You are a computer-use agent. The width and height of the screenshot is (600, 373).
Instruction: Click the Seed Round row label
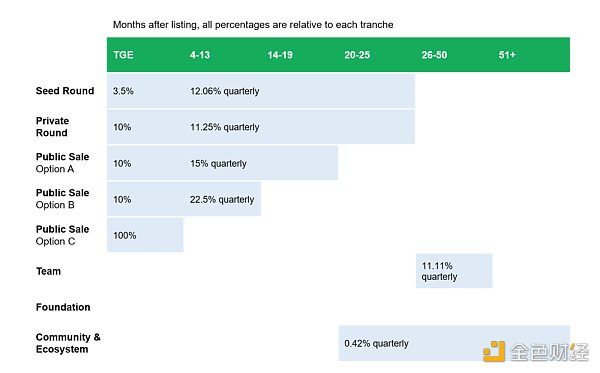[65, 91]
